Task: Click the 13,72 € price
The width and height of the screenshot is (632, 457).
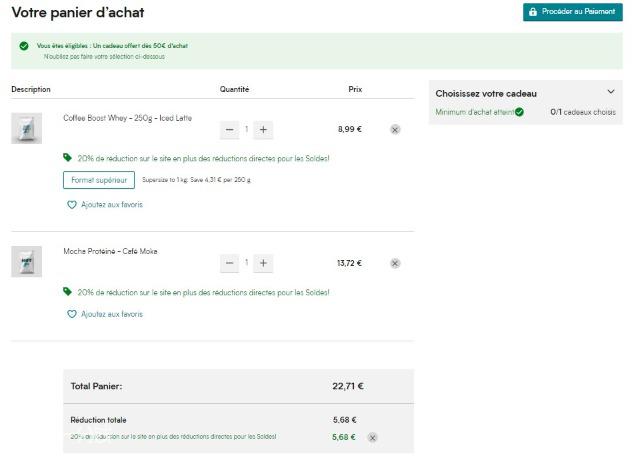Action: [x=349, y=263]
